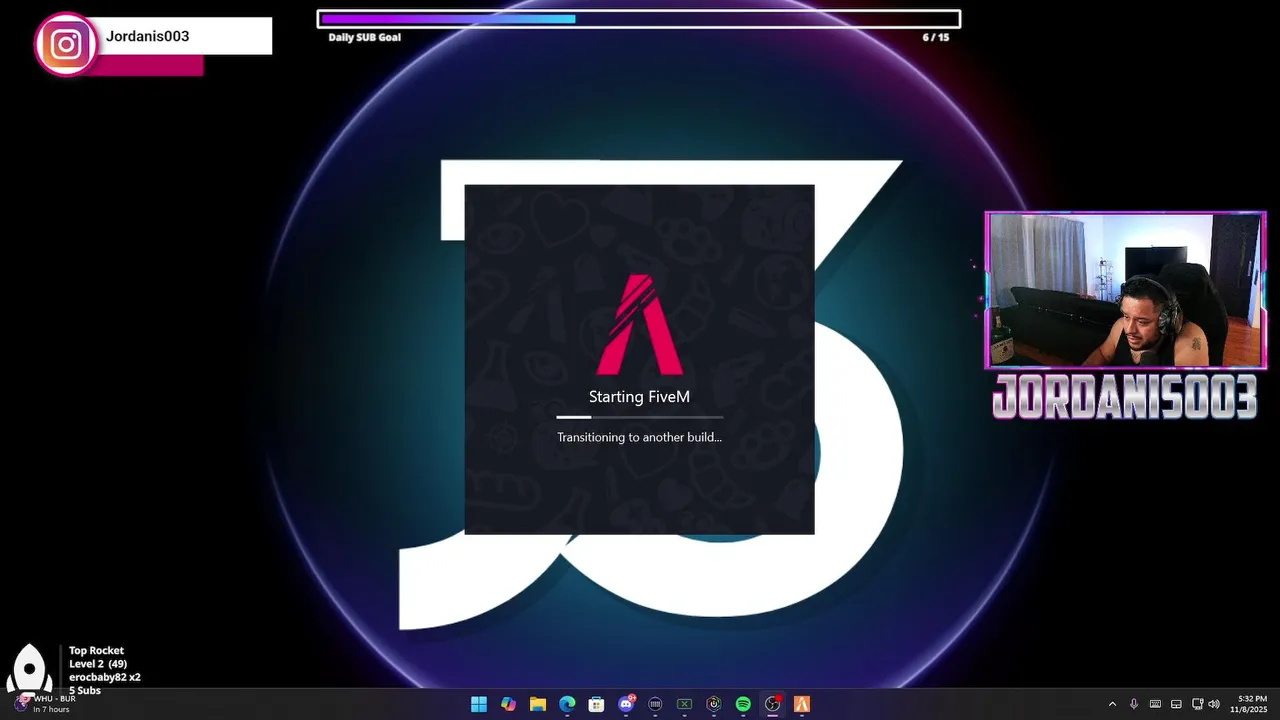Click the 'Starting FiveM' text

pos(639,397)
